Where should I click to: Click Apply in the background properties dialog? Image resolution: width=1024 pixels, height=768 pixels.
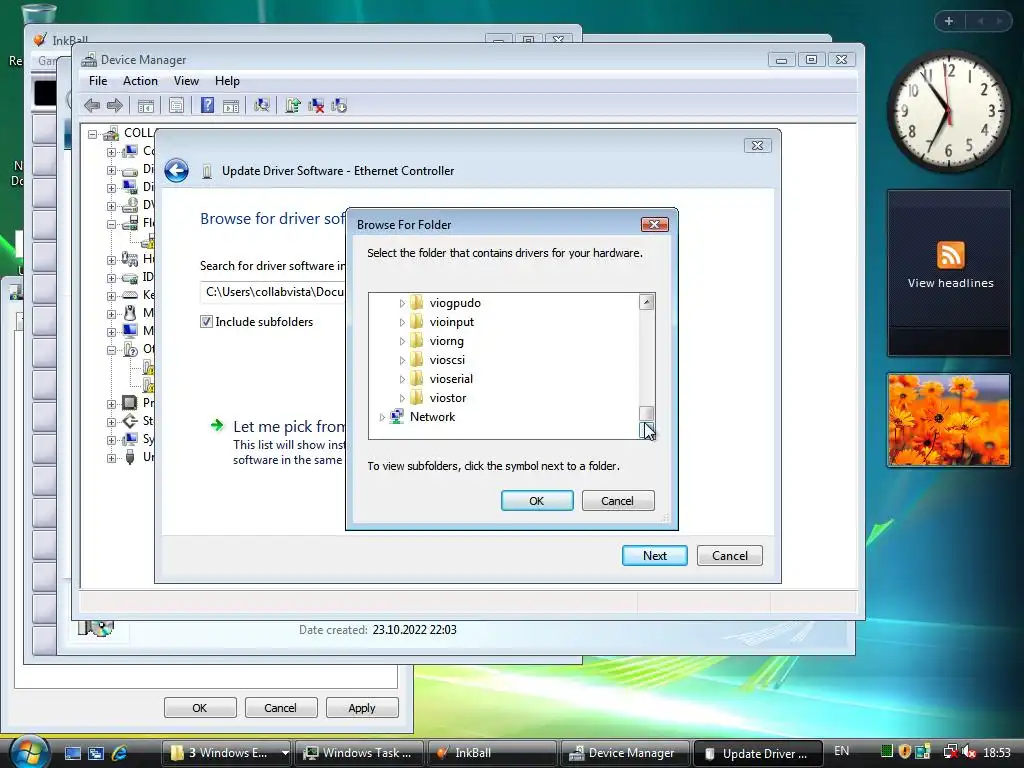click(x=362, y=708)
